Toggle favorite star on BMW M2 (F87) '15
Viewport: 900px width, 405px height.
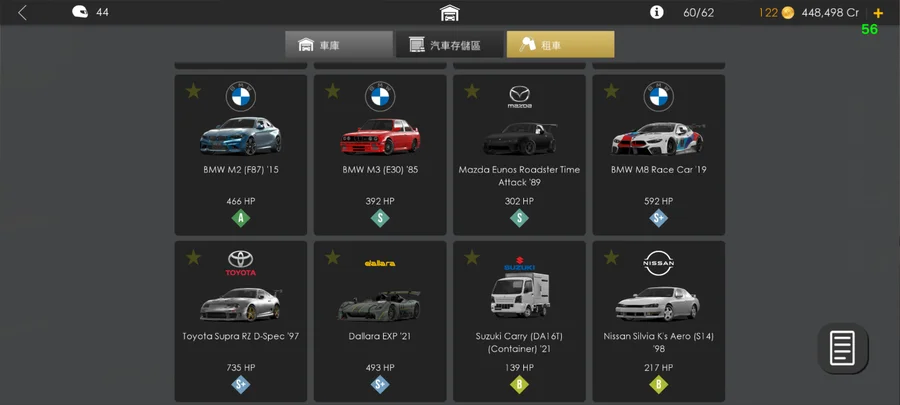point(193,91)
